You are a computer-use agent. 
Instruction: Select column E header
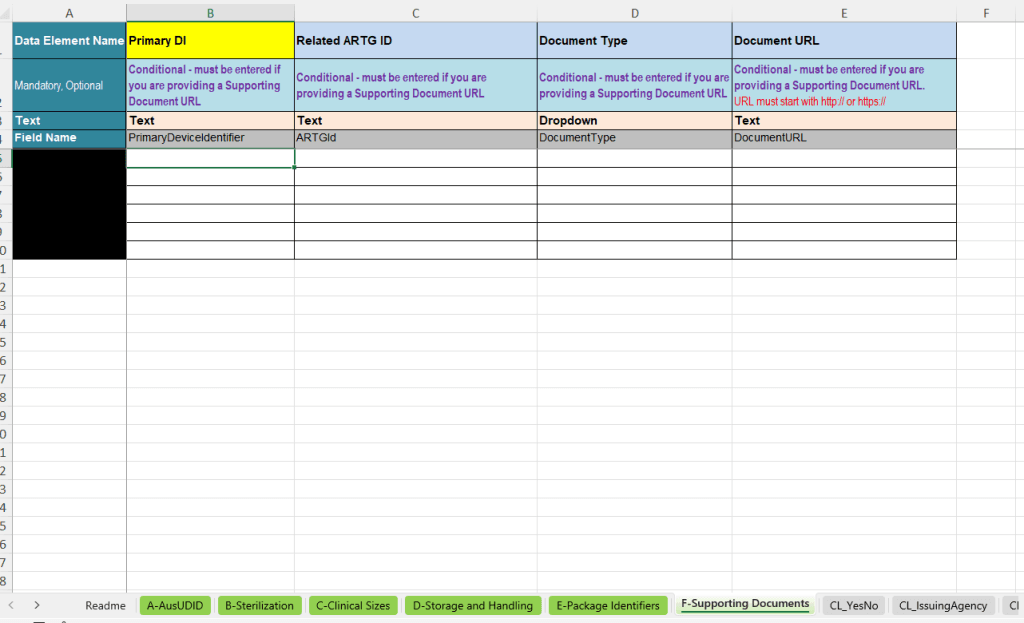tap(844, 13)
